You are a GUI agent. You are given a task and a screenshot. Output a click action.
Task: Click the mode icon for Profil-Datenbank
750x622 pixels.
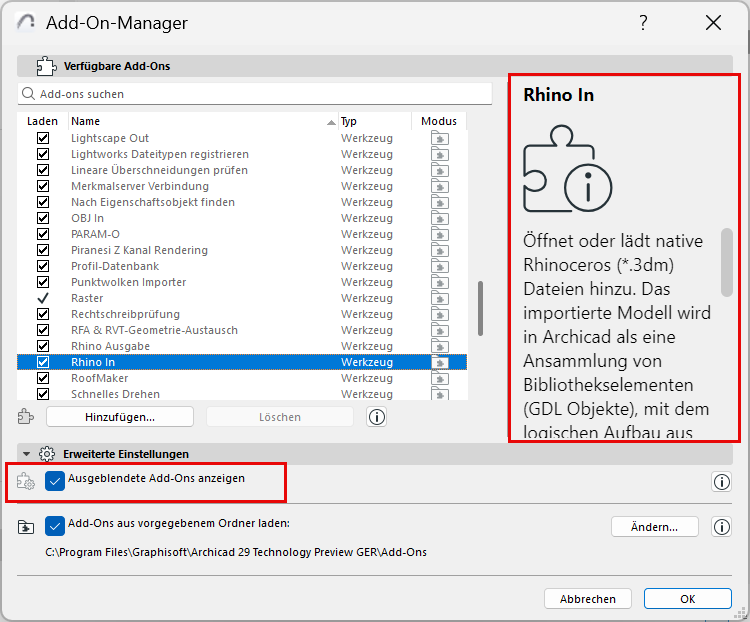[x=440, y=267]
